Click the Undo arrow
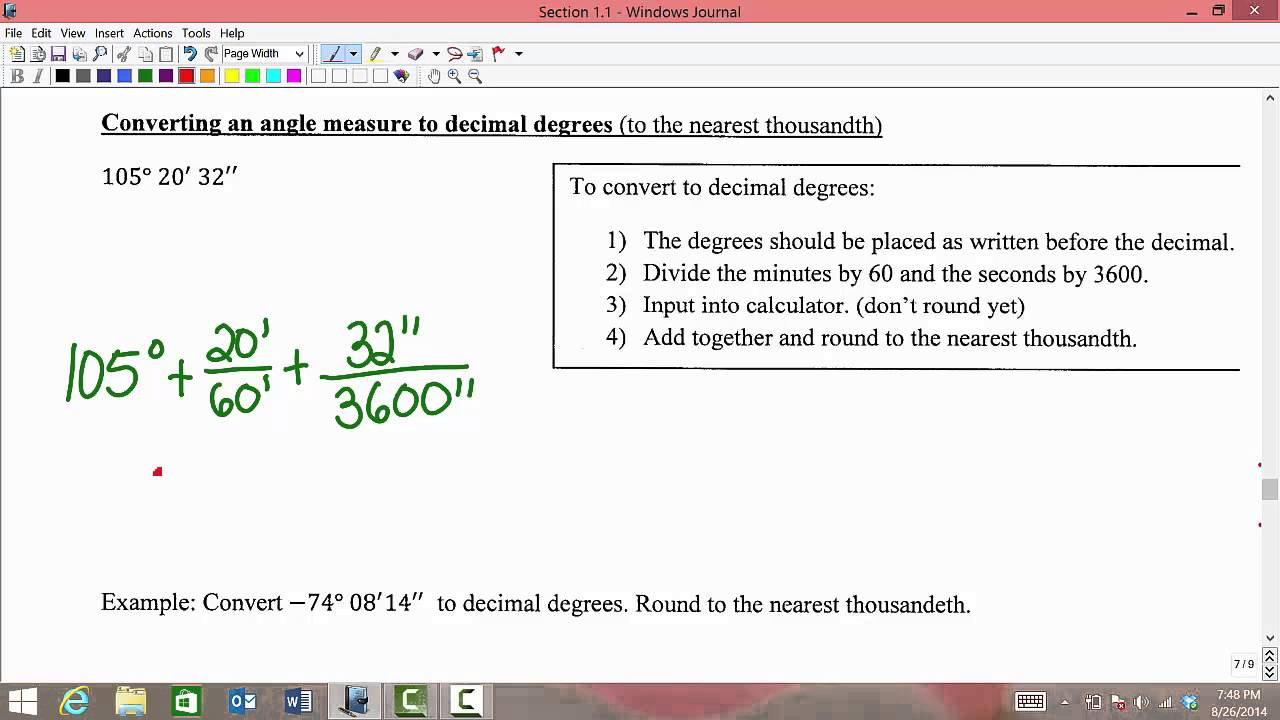Screen dimensions: 1280x720 click(x=190, y=54)
